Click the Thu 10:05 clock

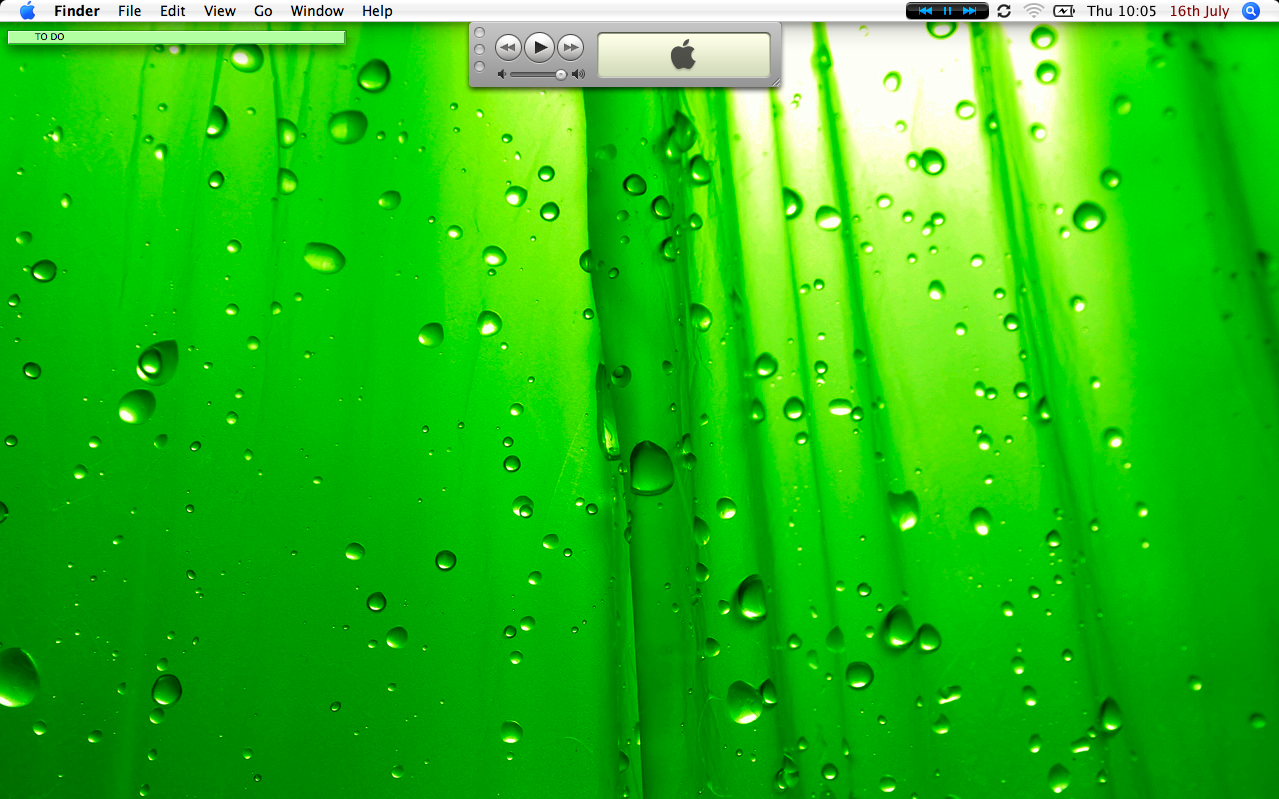pyautogui.click(x=1121, y=11)
